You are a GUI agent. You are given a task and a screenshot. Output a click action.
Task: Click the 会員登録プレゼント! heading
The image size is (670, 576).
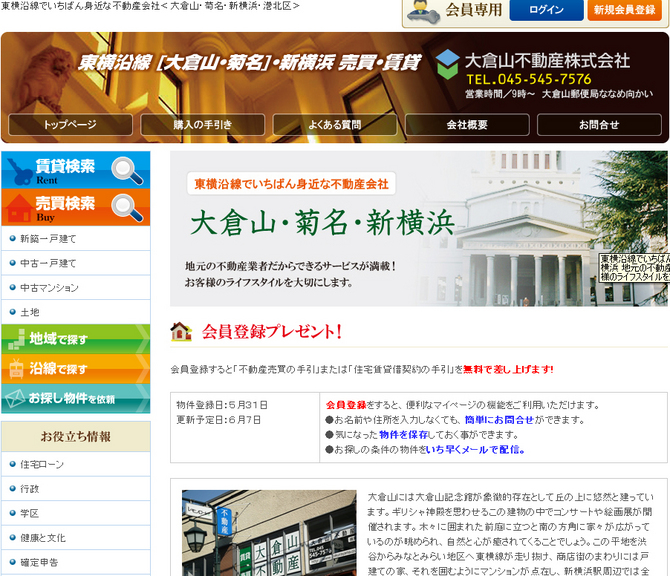[x=271, y=332]
